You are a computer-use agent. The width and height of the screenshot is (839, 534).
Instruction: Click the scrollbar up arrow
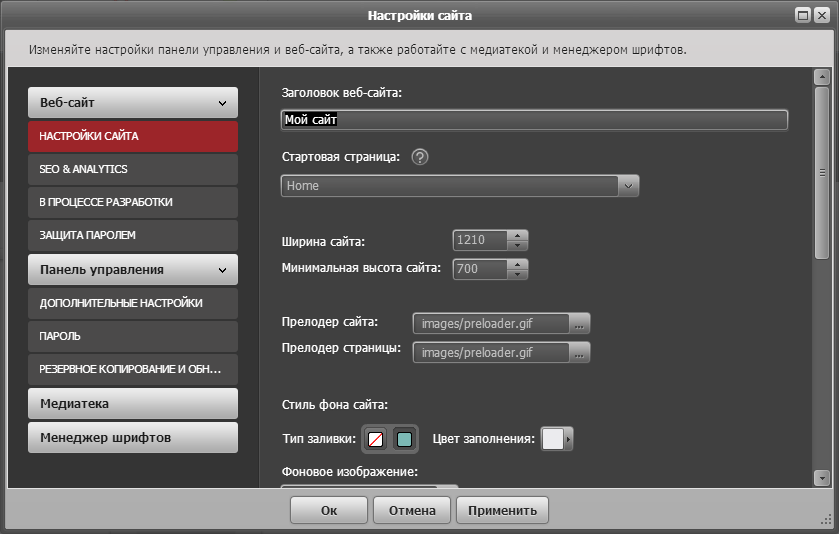pos(822,77)
